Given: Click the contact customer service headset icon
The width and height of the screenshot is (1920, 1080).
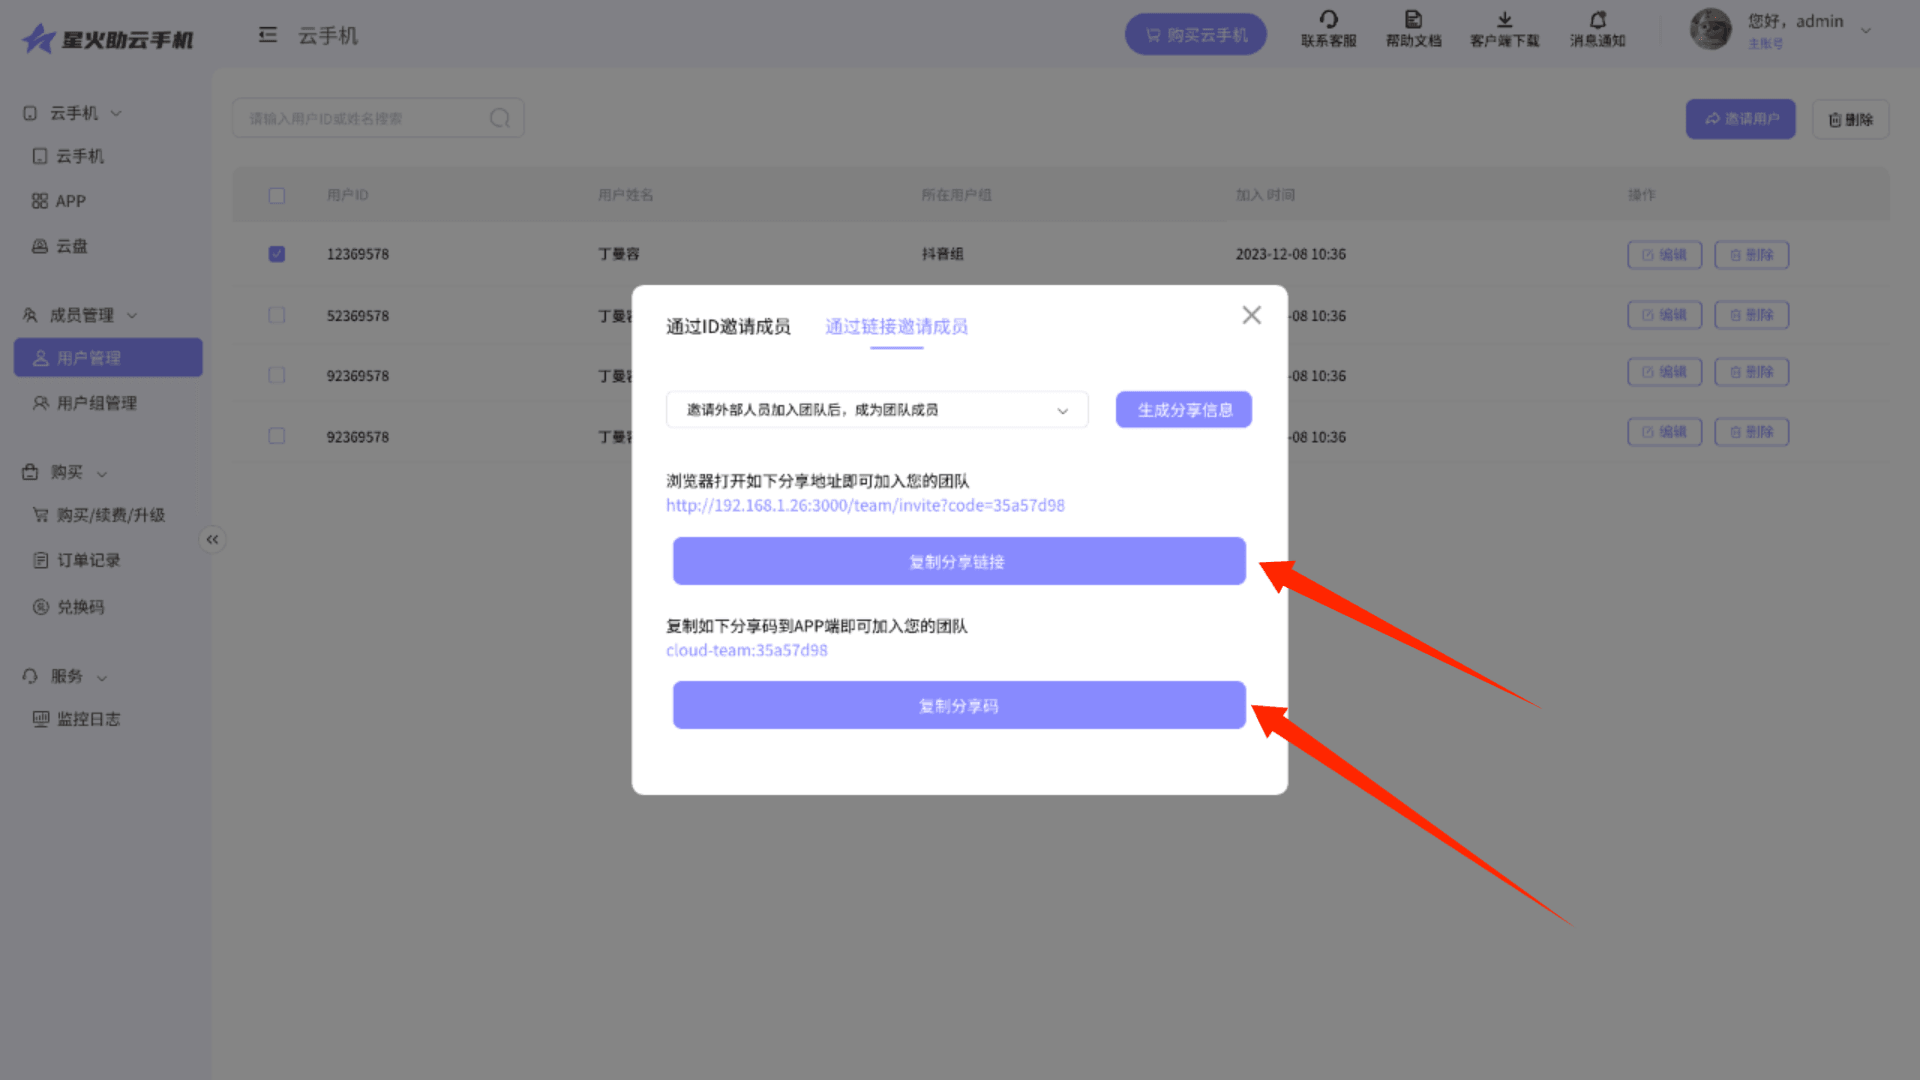Looking at the screenshot, I should point(1328,20).
